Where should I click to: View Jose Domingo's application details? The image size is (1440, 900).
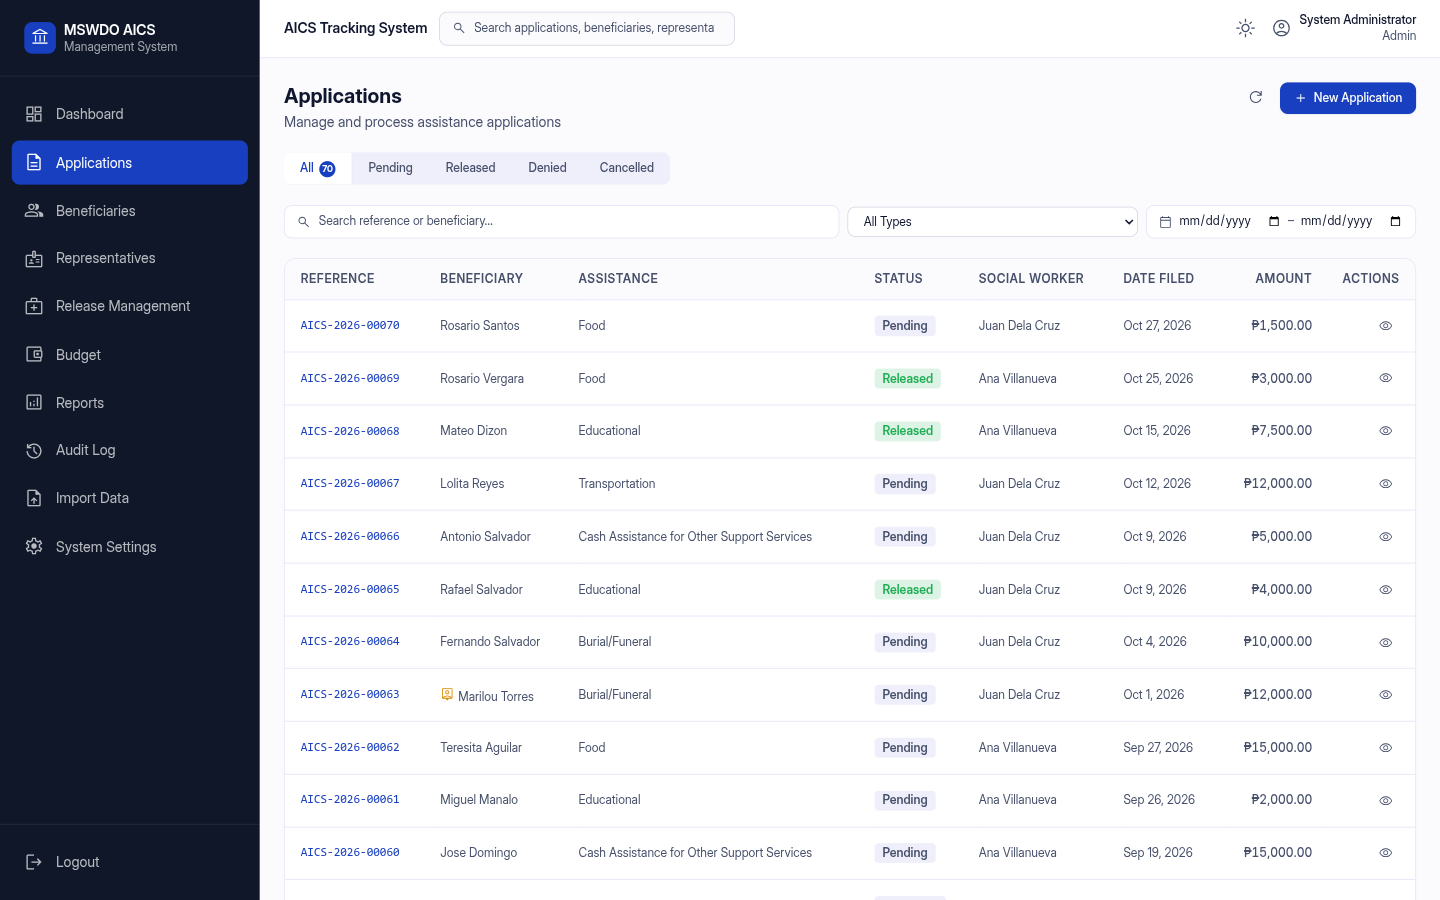click(1386, 853)
